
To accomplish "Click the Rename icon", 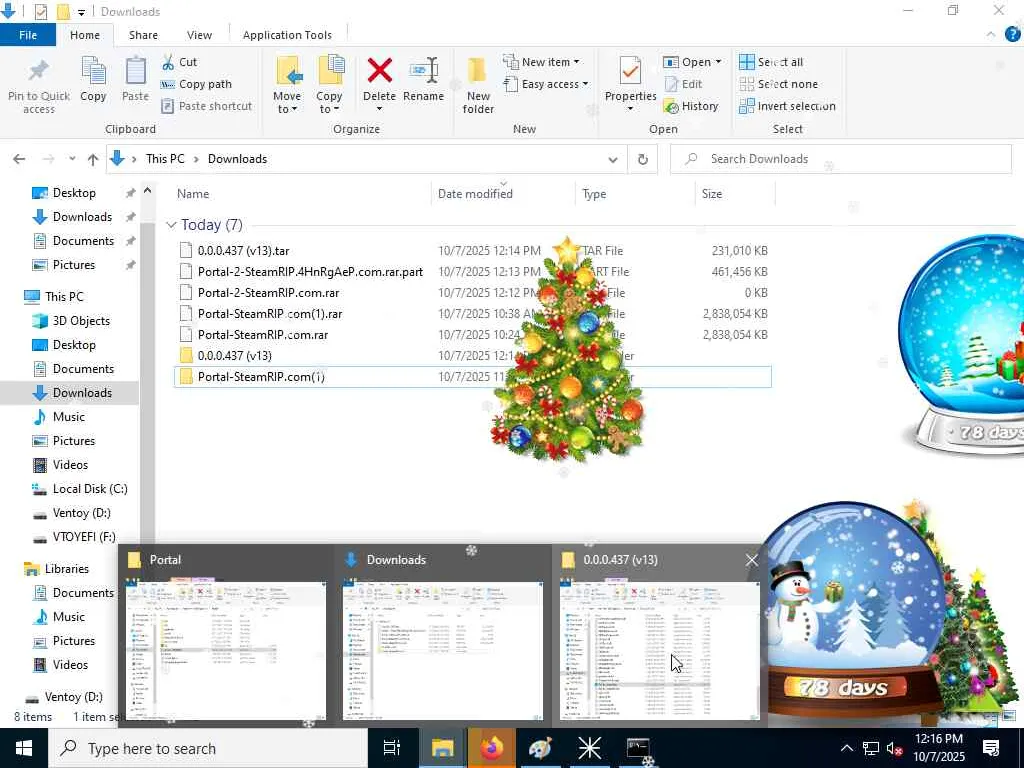I will point(423,71).
